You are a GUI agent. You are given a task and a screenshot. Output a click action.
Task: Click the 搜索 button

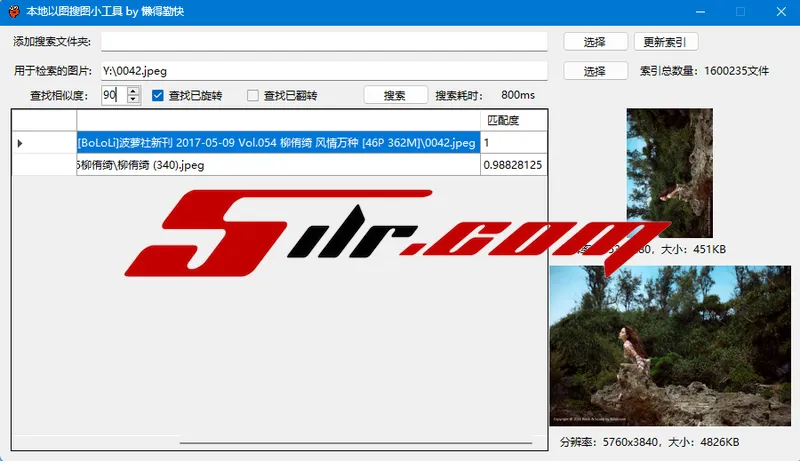coord(395,95)
